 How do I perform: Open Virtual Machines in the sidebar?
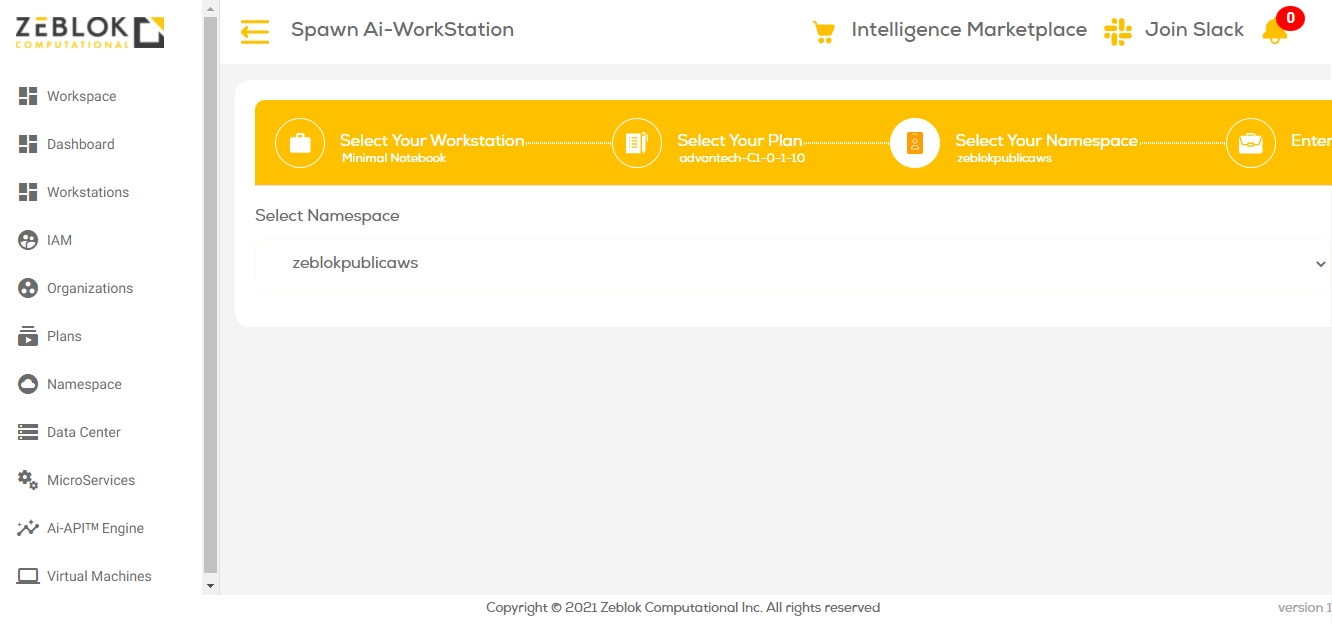(x=98, y=576)
